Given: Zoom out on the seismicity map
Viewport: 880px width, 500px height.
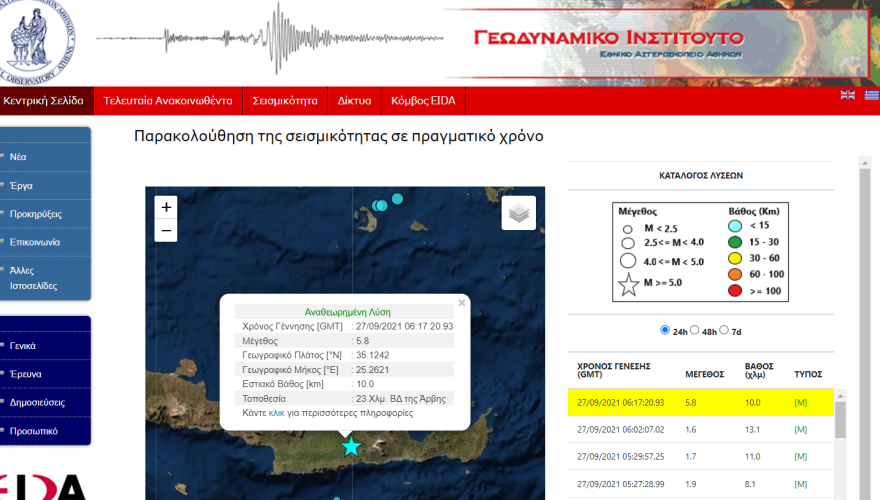Looking at the screenshot, I should click(x=166, y=231).
